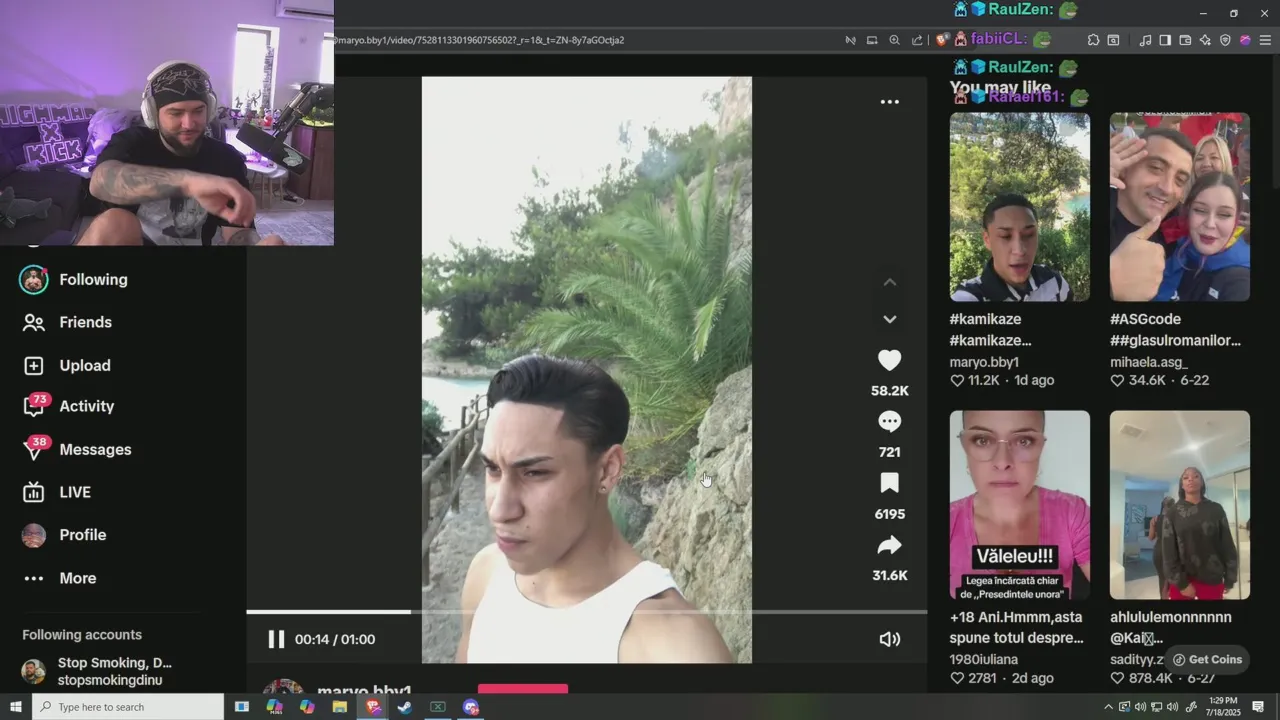Click the maryo.bby1 username under first recommendation
The width and height of the screenshot is (1280, 720).
coord(984,362)
